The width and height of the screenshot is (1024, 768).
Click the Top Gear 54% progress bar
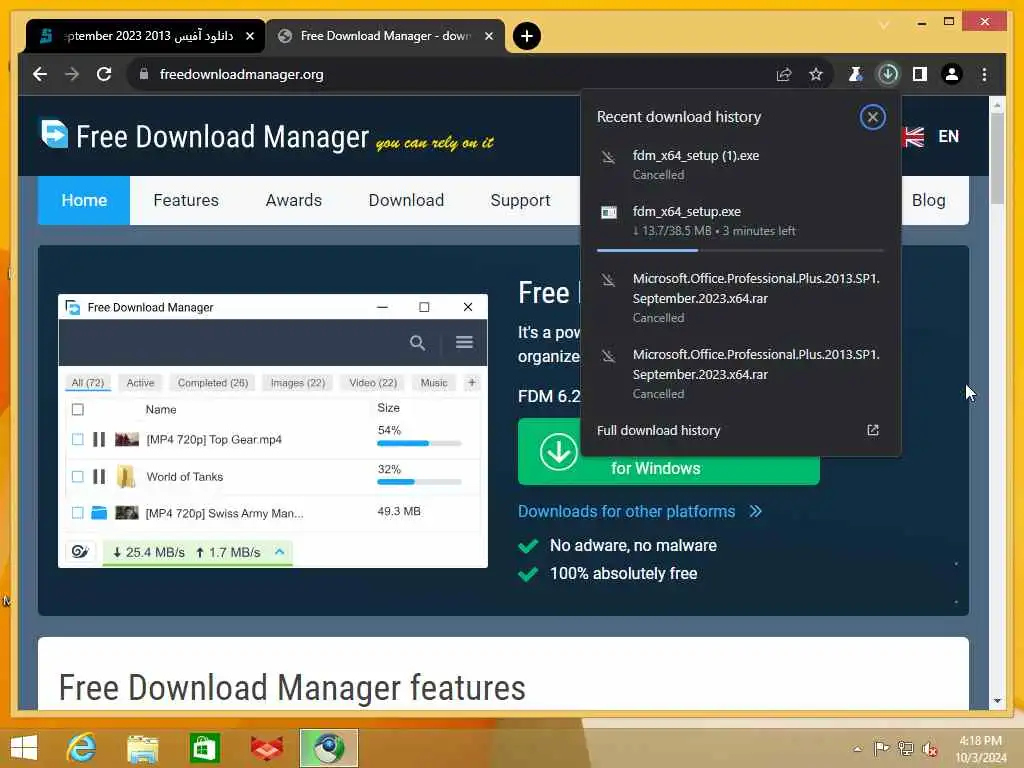tap(419, 443)
